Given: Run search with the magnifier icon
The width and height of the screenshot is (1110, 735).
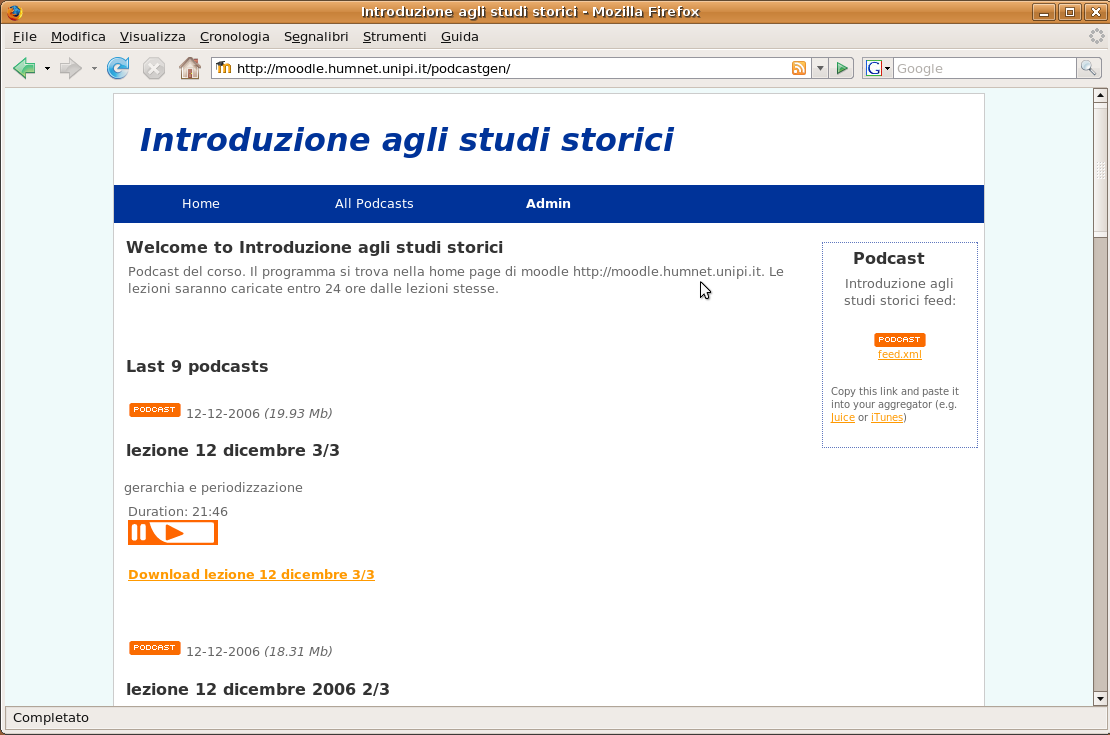Looking at the screenshot, I should tap(1089, 68).
